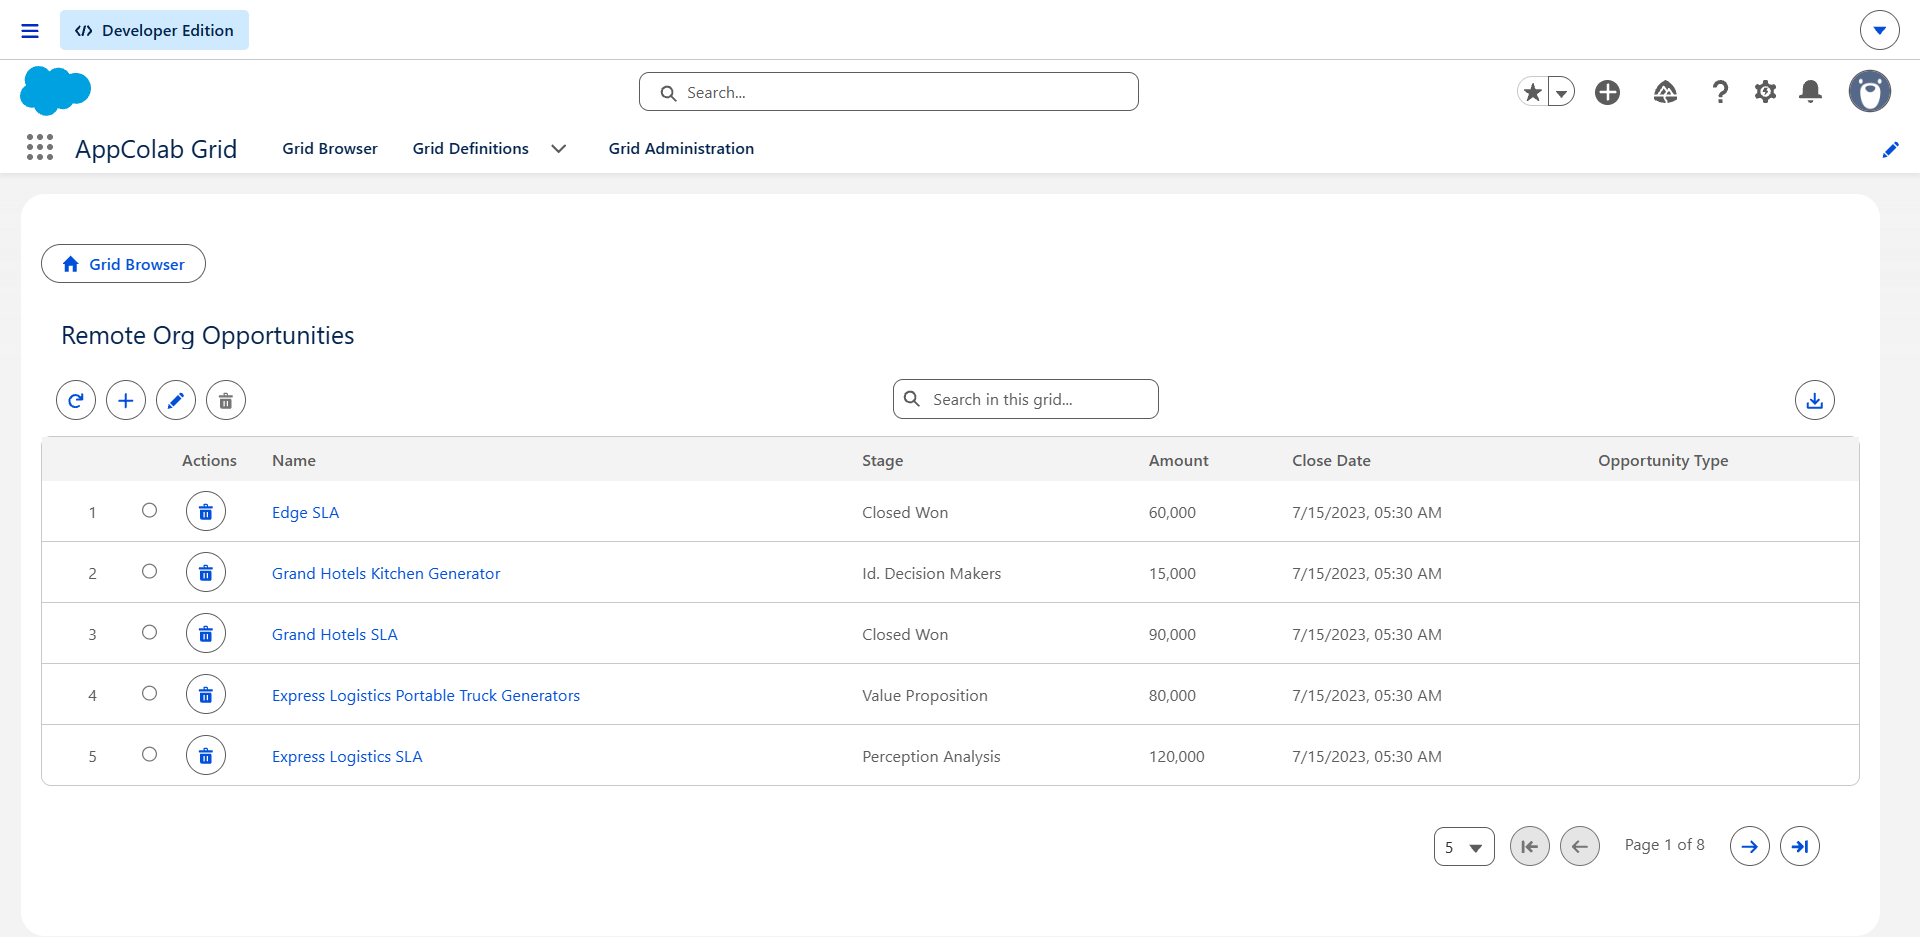The width and height of the screenshot is (1920, 937).
Task: Open the Trailhead guidance icon
Action: [x=1665, y=92]
